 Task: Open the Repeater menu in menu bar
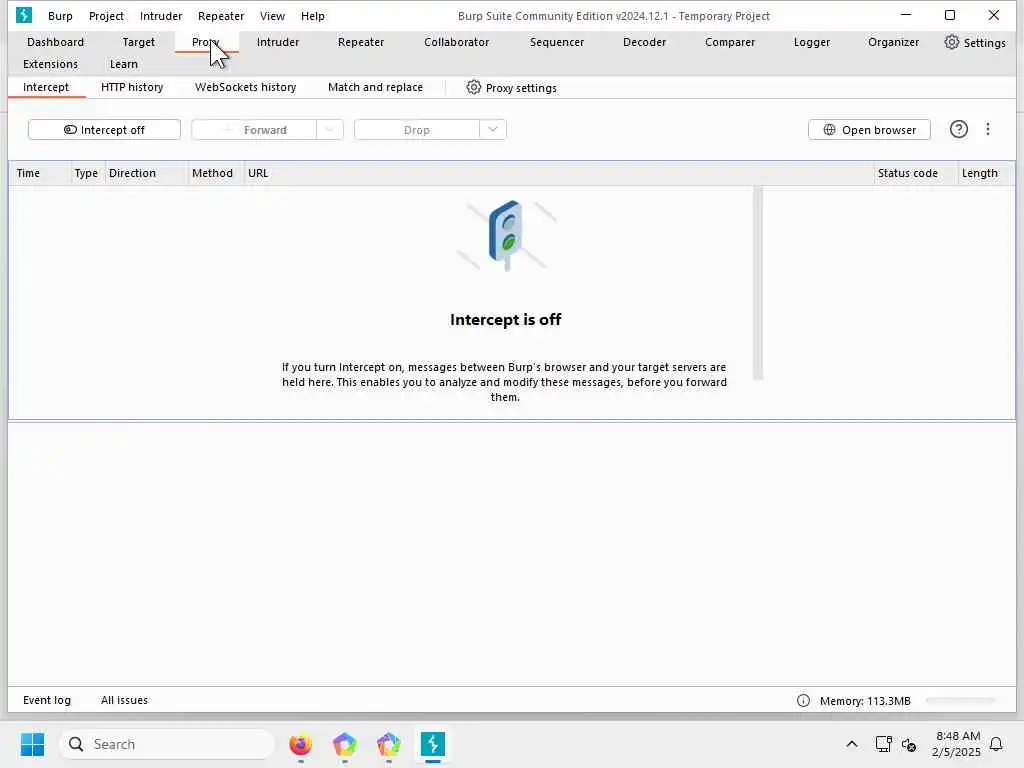(221, 16)
